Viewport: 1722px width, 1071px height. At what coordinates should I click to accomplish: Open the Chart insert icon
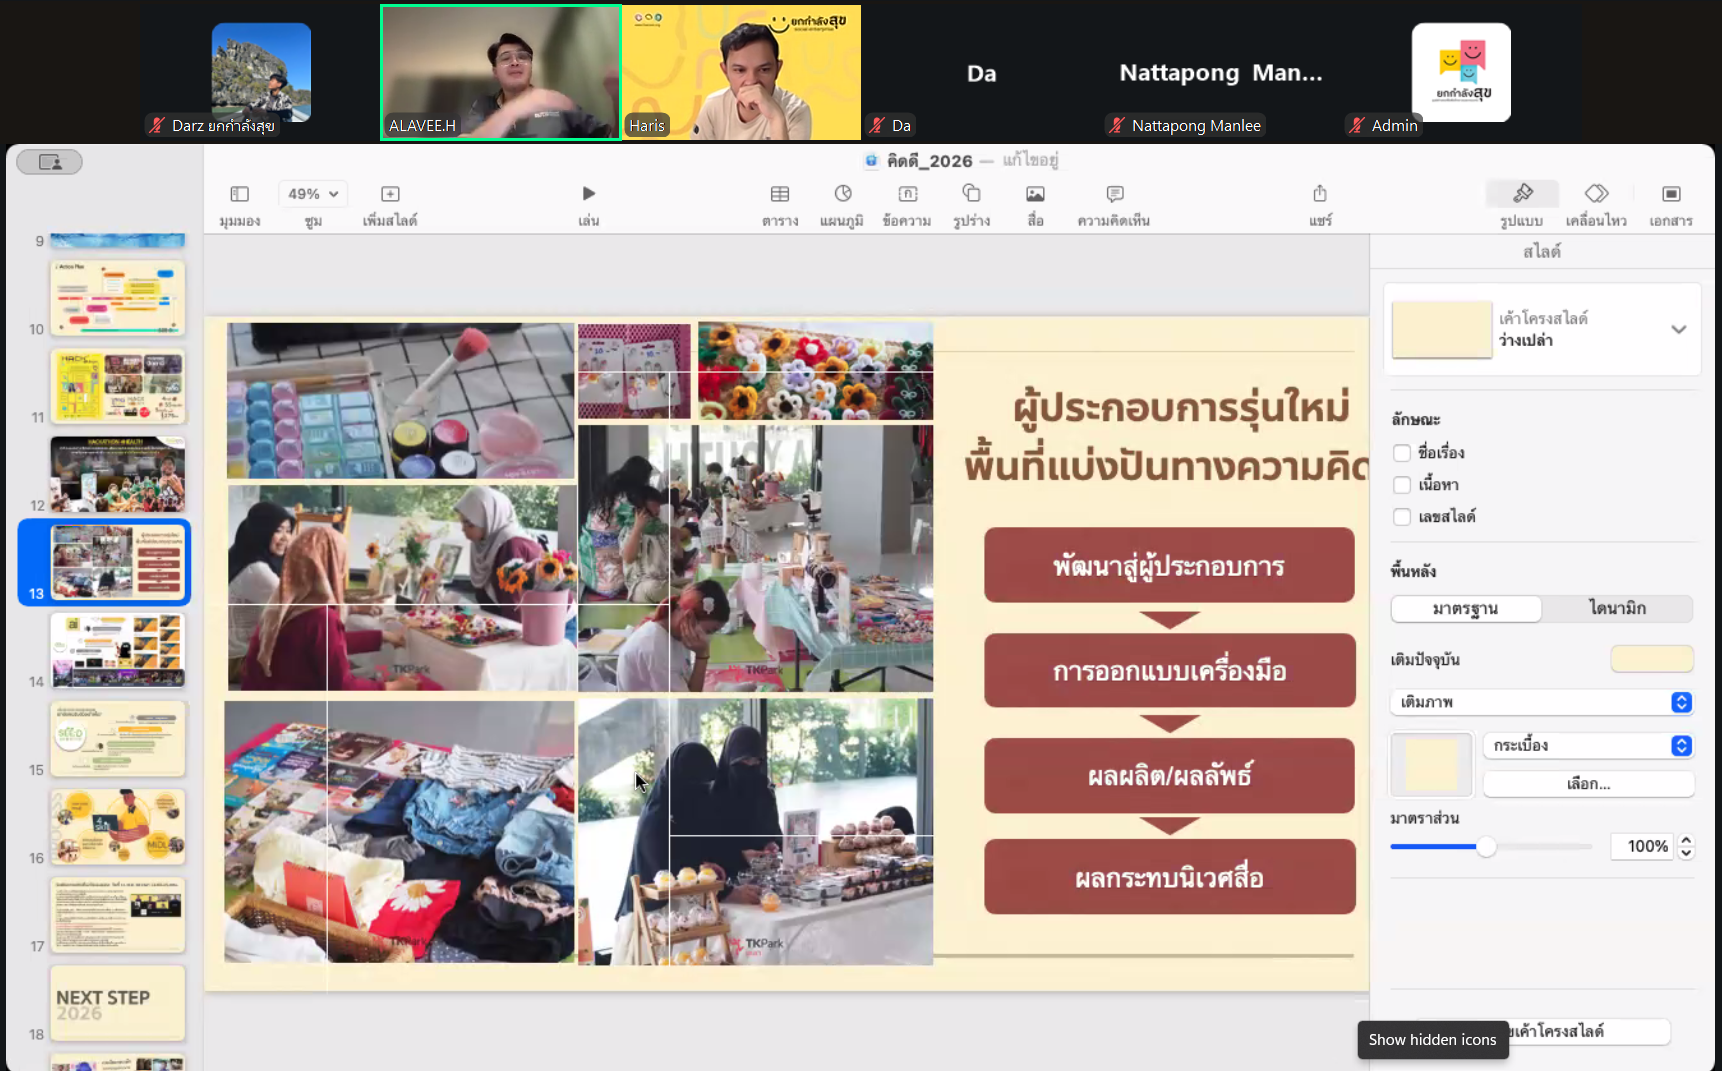(x=842, y=194)
